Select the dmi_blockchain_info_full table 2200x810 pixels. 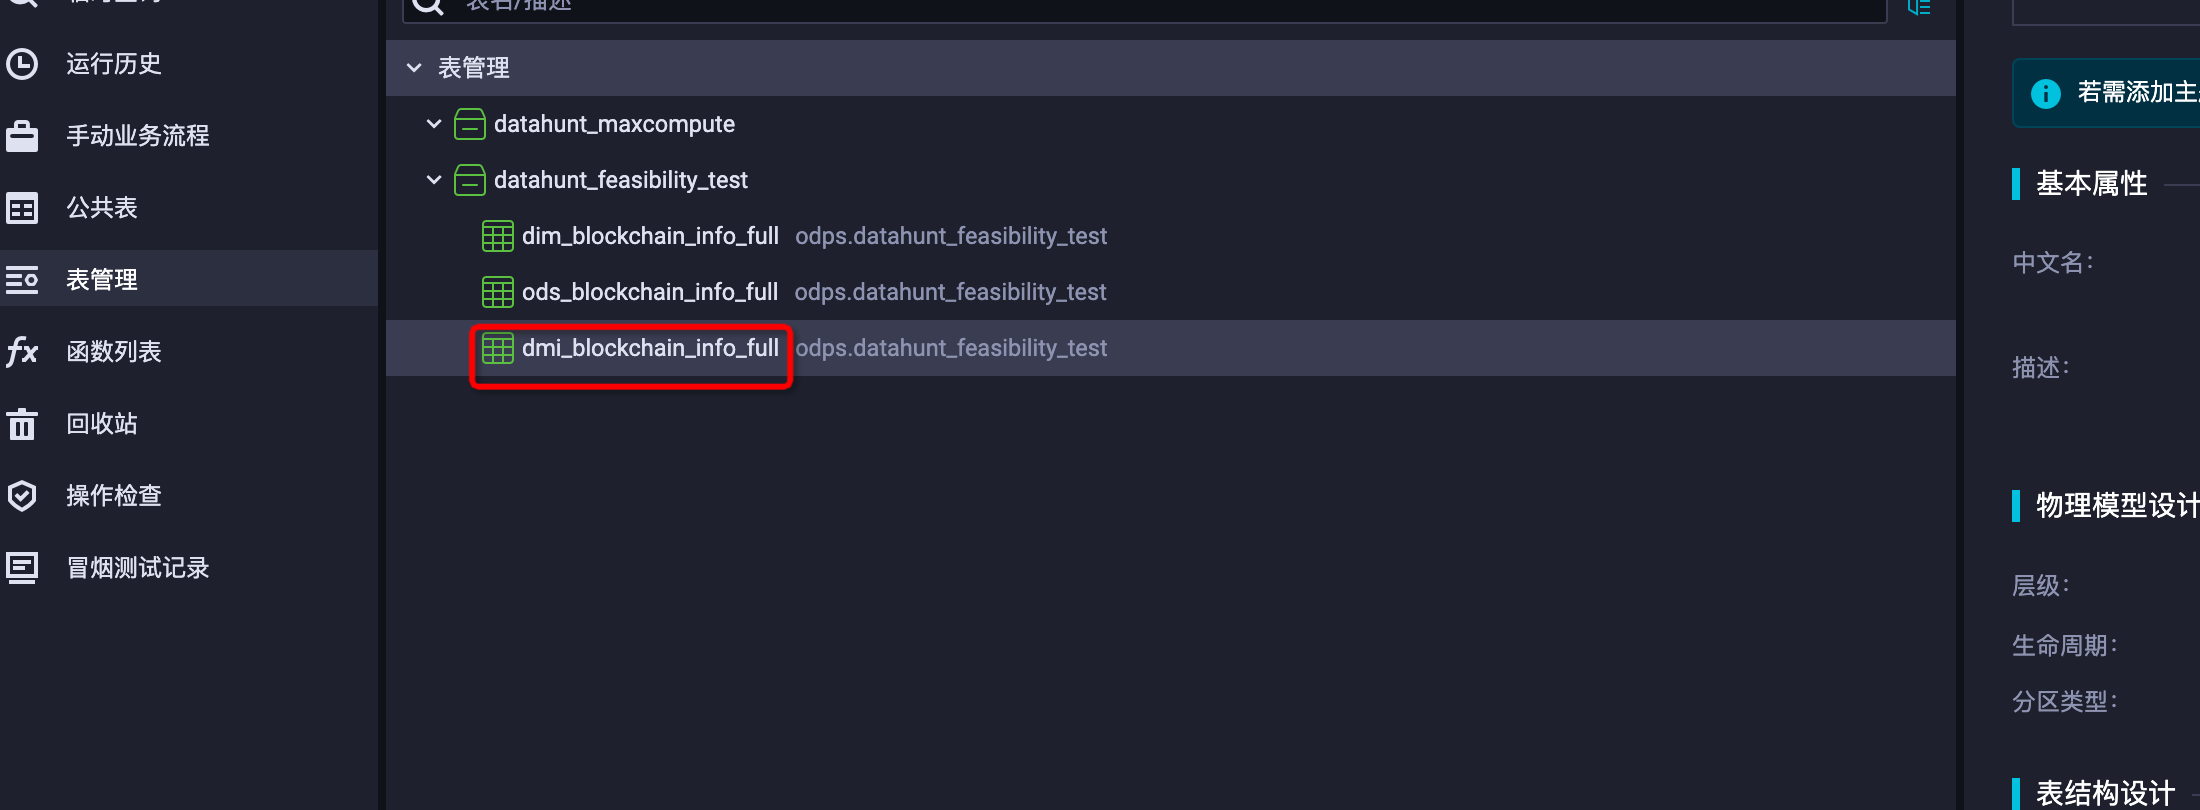coord(649,348)
